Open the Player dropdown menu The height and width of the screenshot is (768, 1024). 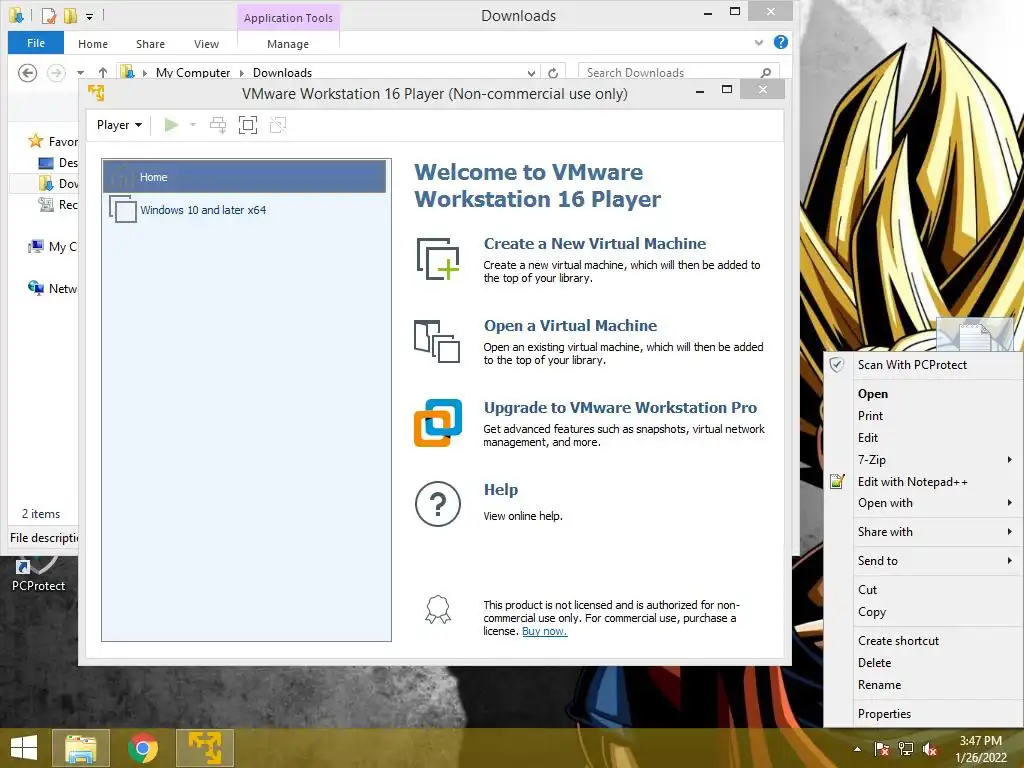[120, 125]
